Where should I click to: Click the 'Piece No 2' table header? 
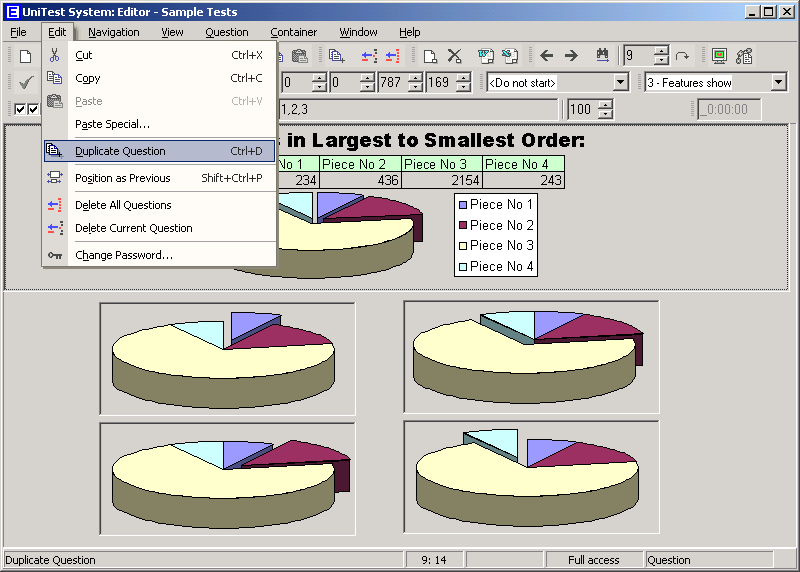[x=360, y=164]
